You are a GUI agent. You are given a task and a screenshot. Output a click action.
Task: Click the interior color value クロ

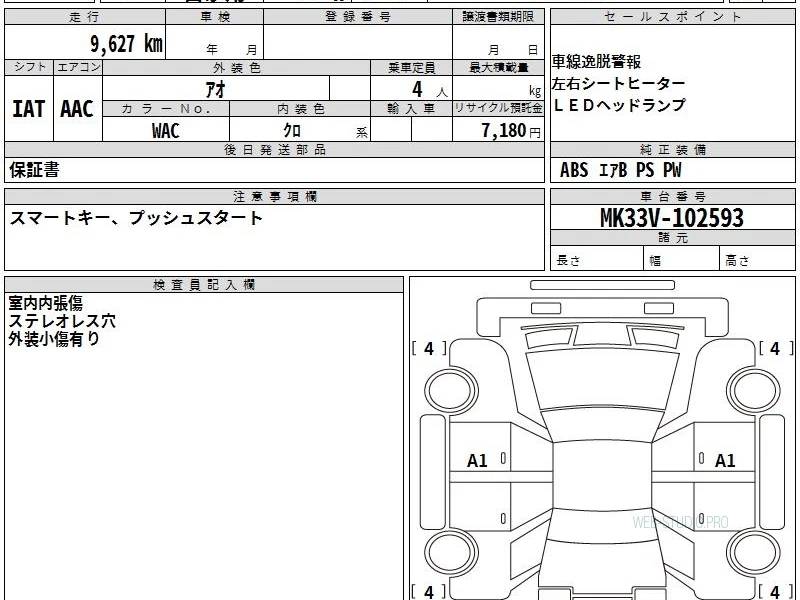[x=292, y=131]
